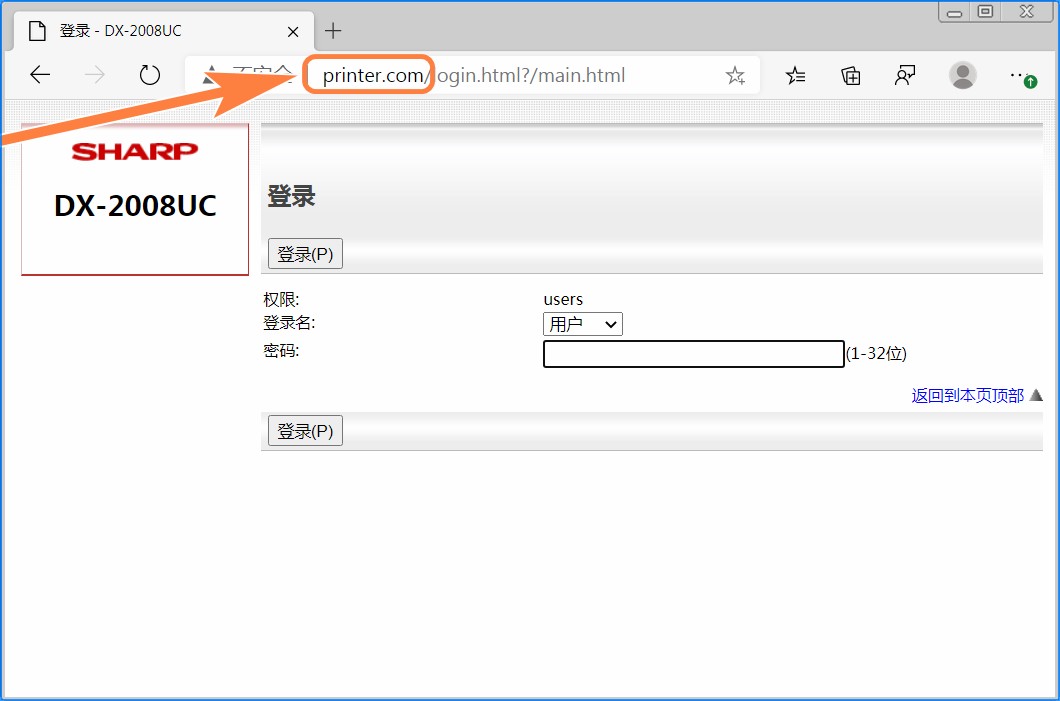1060x701 pixels.
Task: Click the greyed-out forward arrow
Action: (x=95, y=74)
